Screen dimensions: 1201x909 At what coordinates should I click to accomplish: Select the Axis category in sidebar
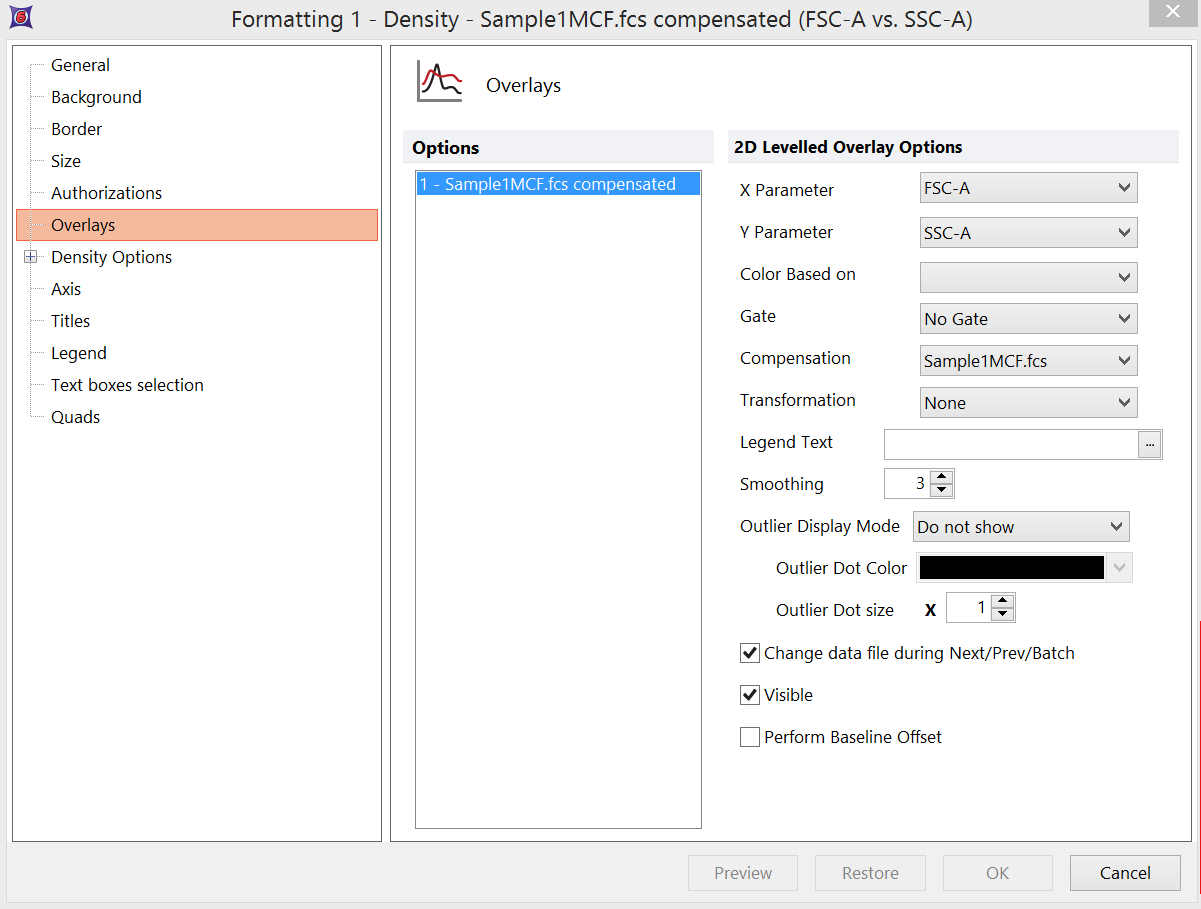point(66,289)
